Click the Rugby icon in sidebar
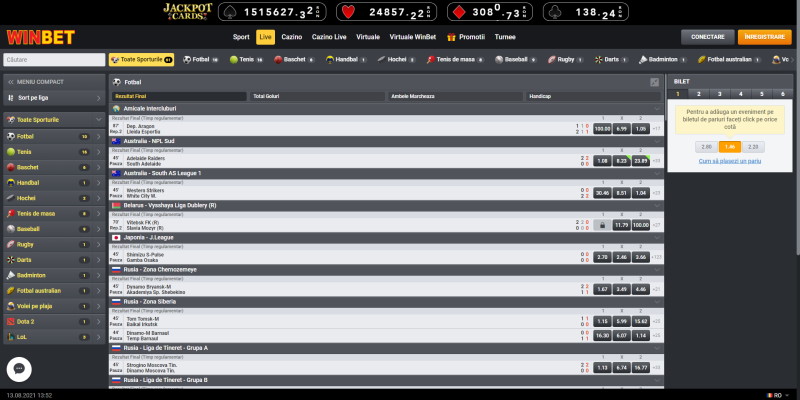 click(x=11, y=244)
